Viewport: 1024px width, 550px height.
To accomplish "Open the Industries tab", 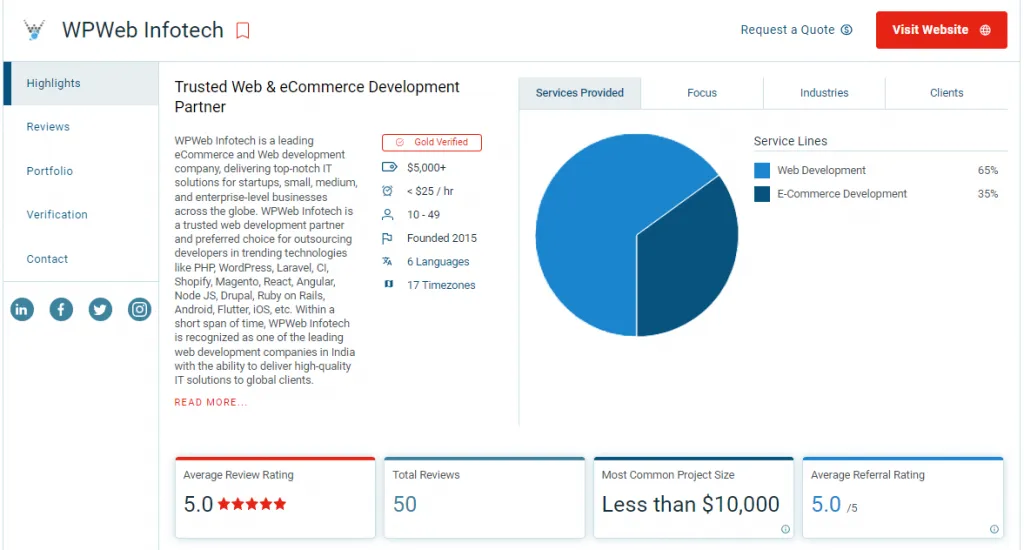I will [824, 93].
